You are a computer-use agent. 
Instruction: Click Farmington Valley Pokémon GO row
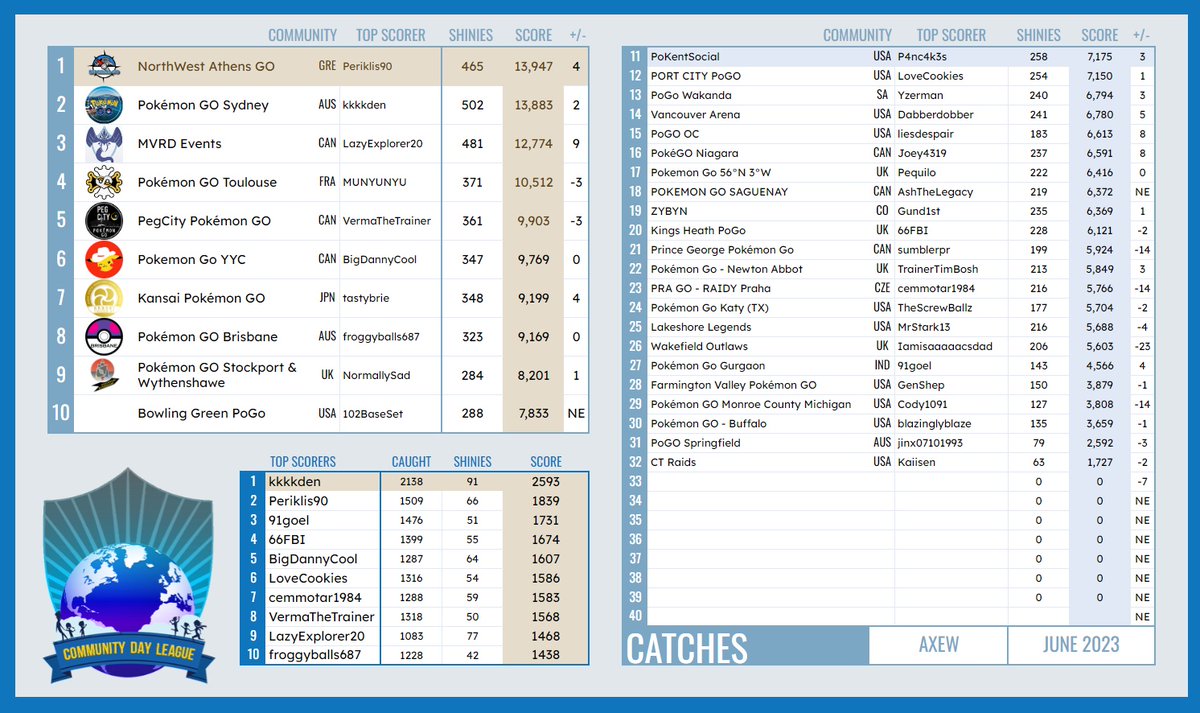click(899, 385)
